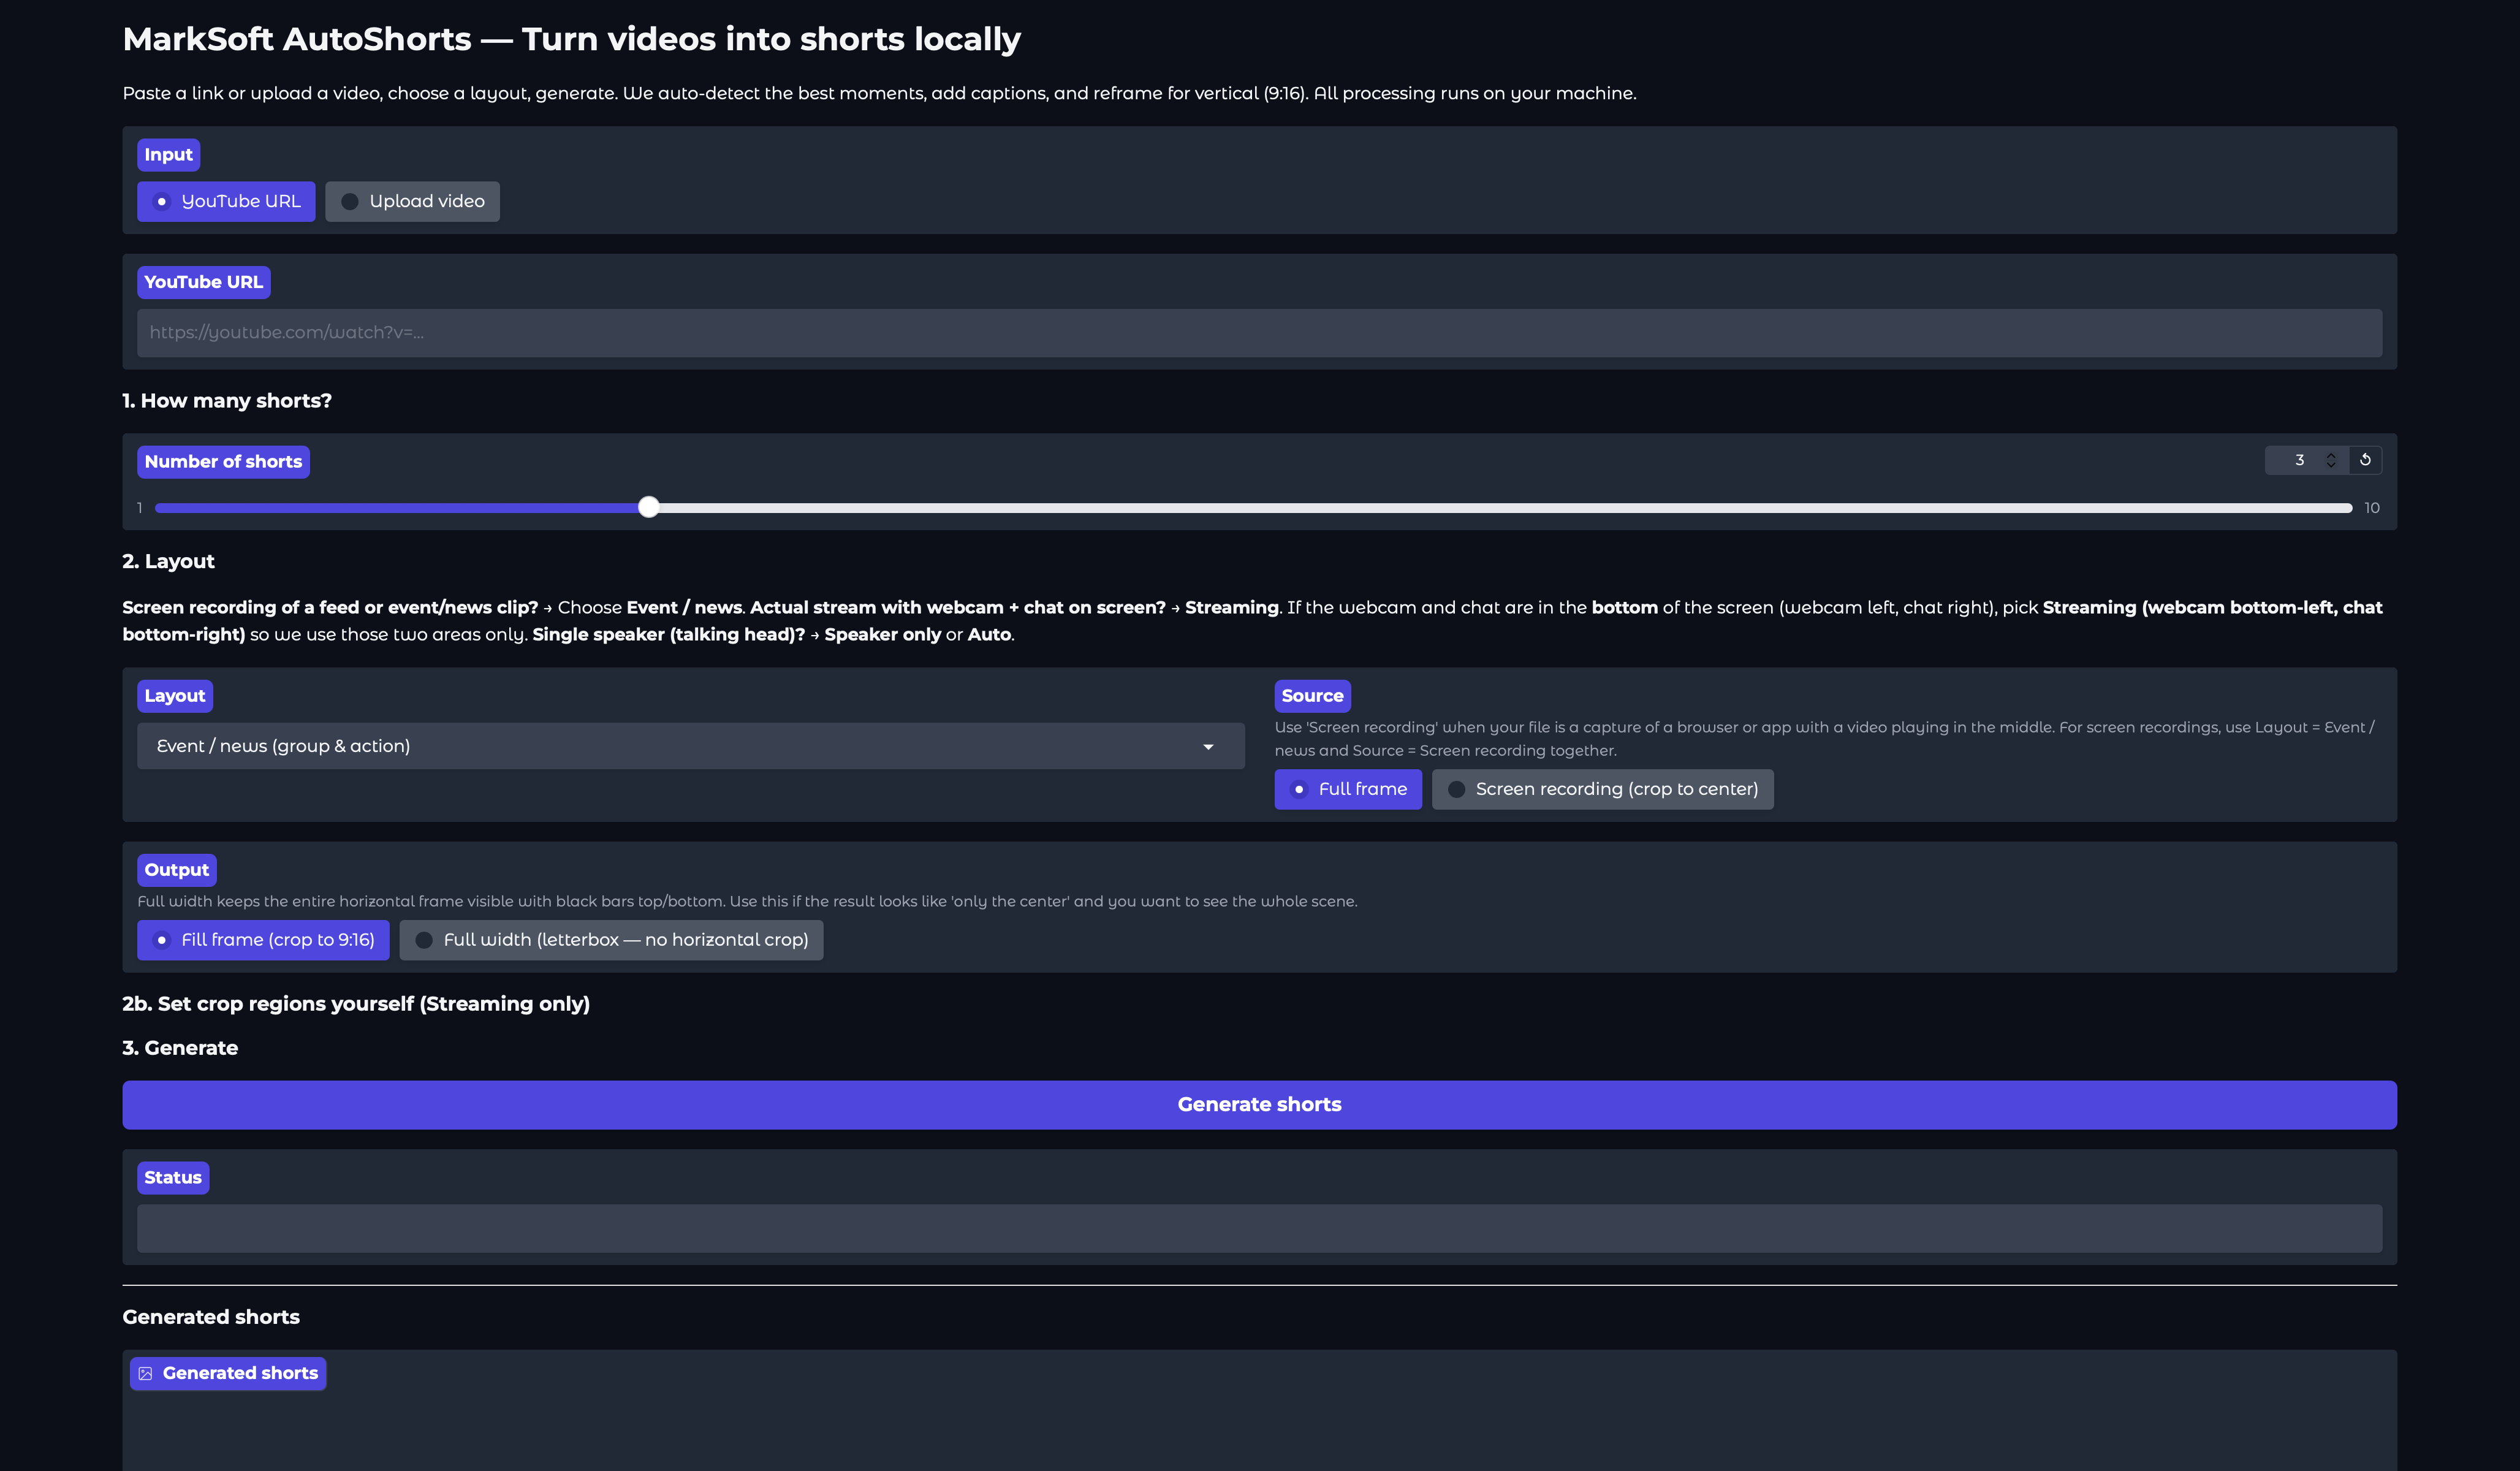Click the Input label badge
The height and width of the screenshot is (1471, 2520).
168,155
